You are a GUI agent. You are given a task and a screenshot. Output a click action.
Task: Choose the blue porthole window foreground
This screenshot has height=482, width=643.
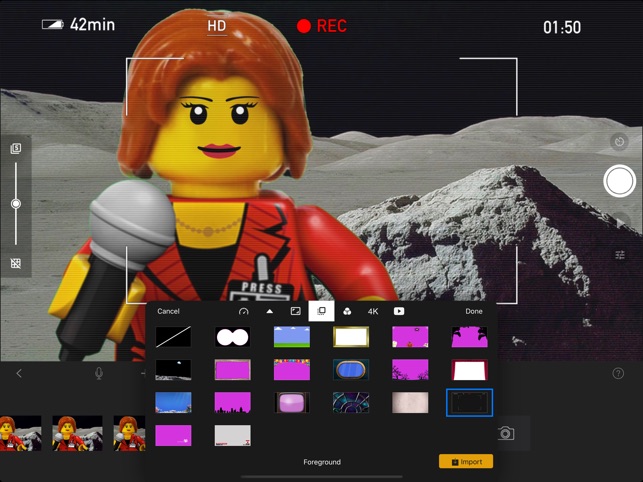click(351, 370)
